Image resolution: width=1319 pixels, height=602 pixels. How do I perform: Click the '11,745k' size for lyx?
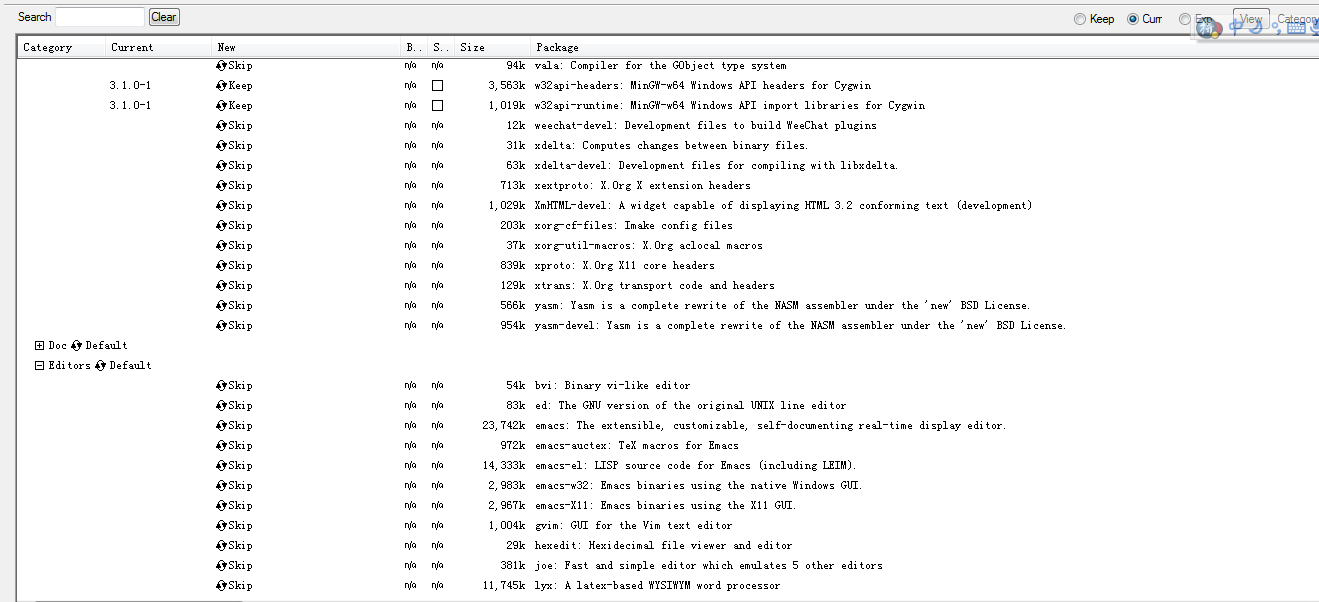point(503,586)
